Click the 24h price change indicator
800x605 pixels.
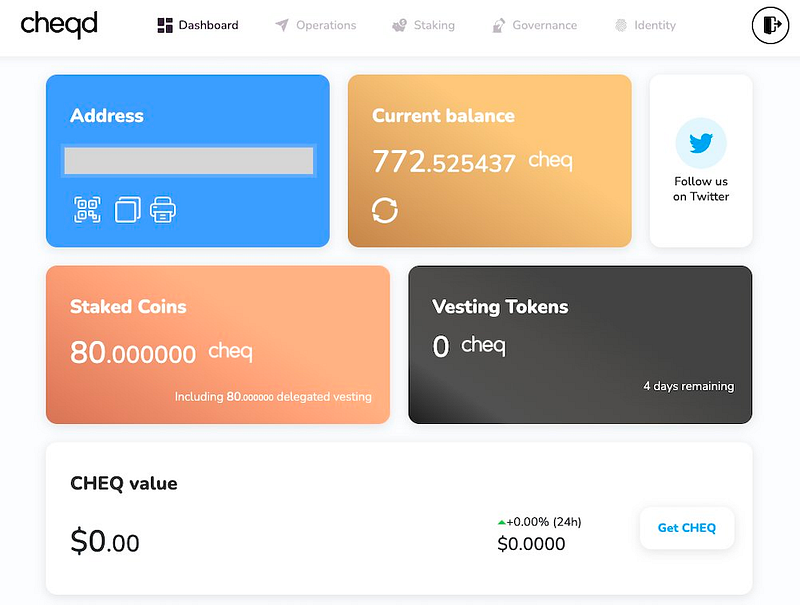pos(539,521)
